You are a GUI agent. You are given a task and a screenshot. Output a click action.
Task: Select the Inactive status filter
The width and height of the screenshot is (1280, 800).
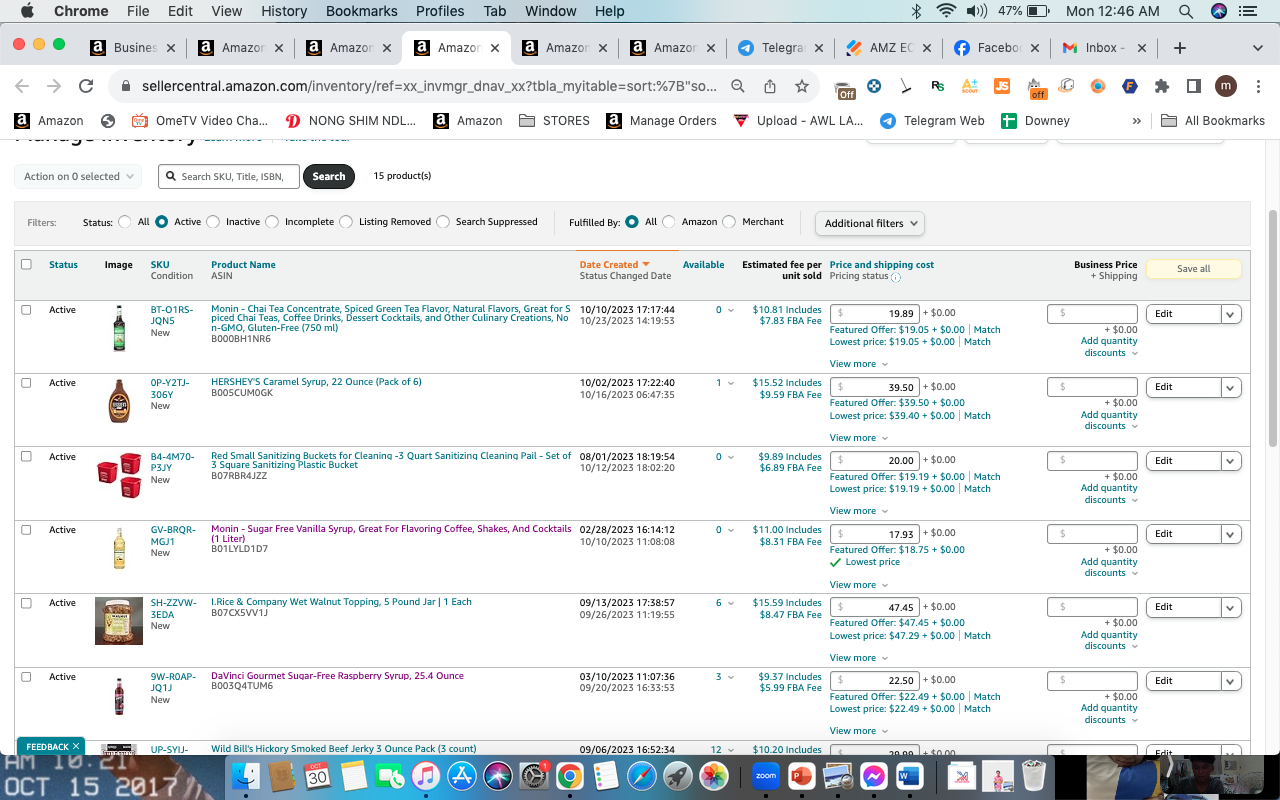point(213,222)
